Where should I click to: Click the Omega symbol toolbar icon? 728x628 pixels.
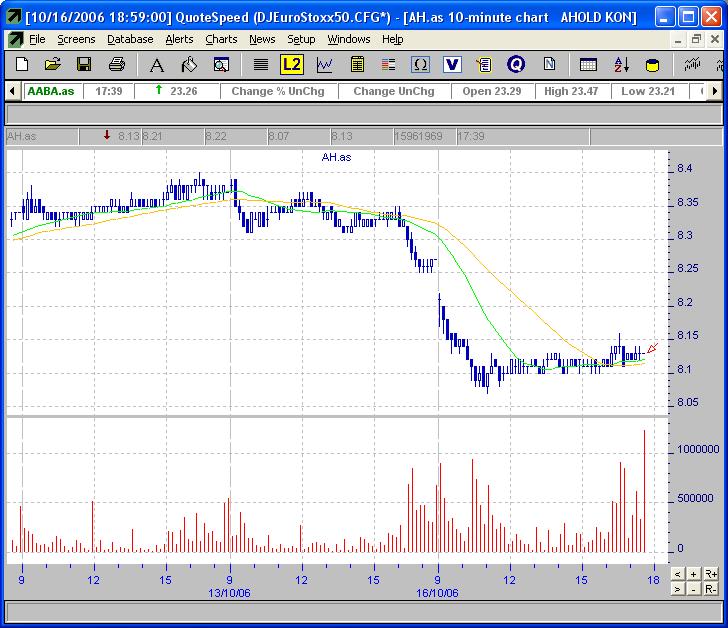[x=420, y=65]
